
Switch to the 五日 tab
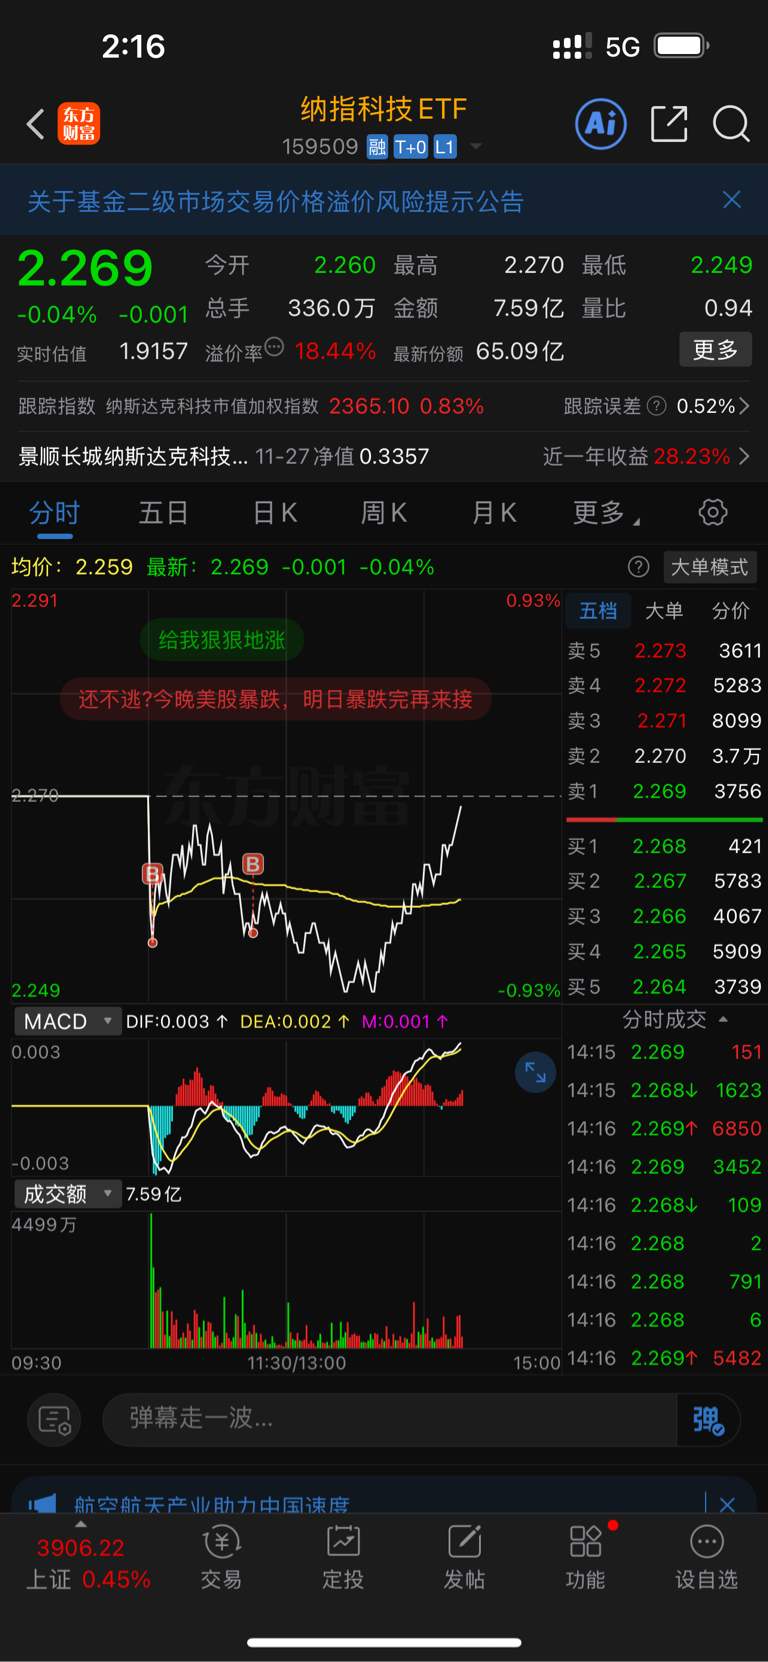pyautogui.click(x=163, y=513)
